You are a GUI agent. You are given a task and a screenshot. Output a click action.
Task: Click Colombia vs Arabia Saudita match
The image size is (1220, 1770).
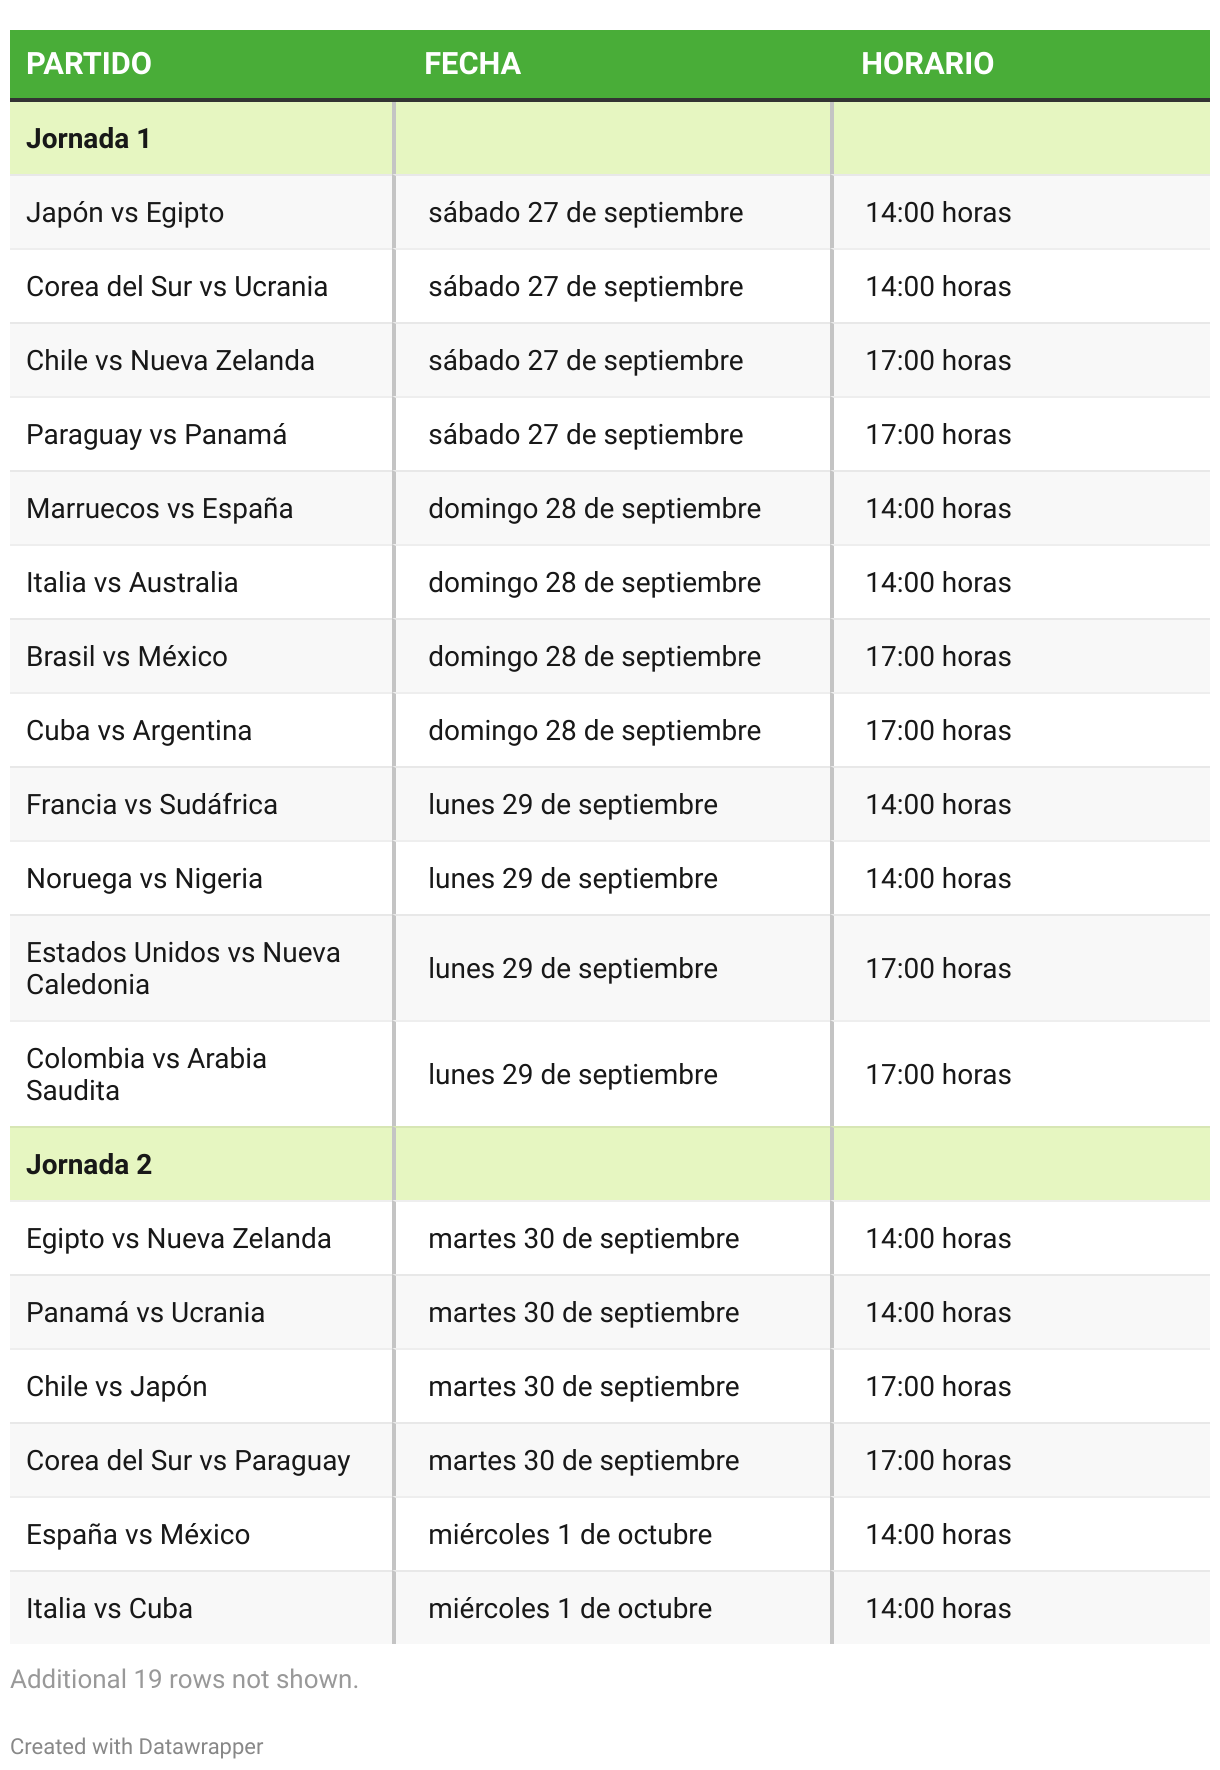click(x=146, y=1074)
